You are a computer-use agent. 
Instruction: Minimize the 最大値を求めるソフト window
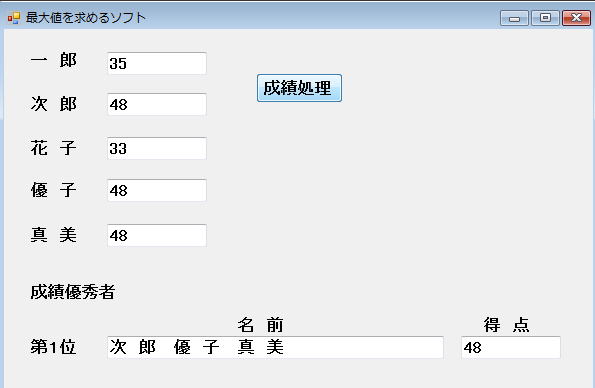tap(514, 18)
